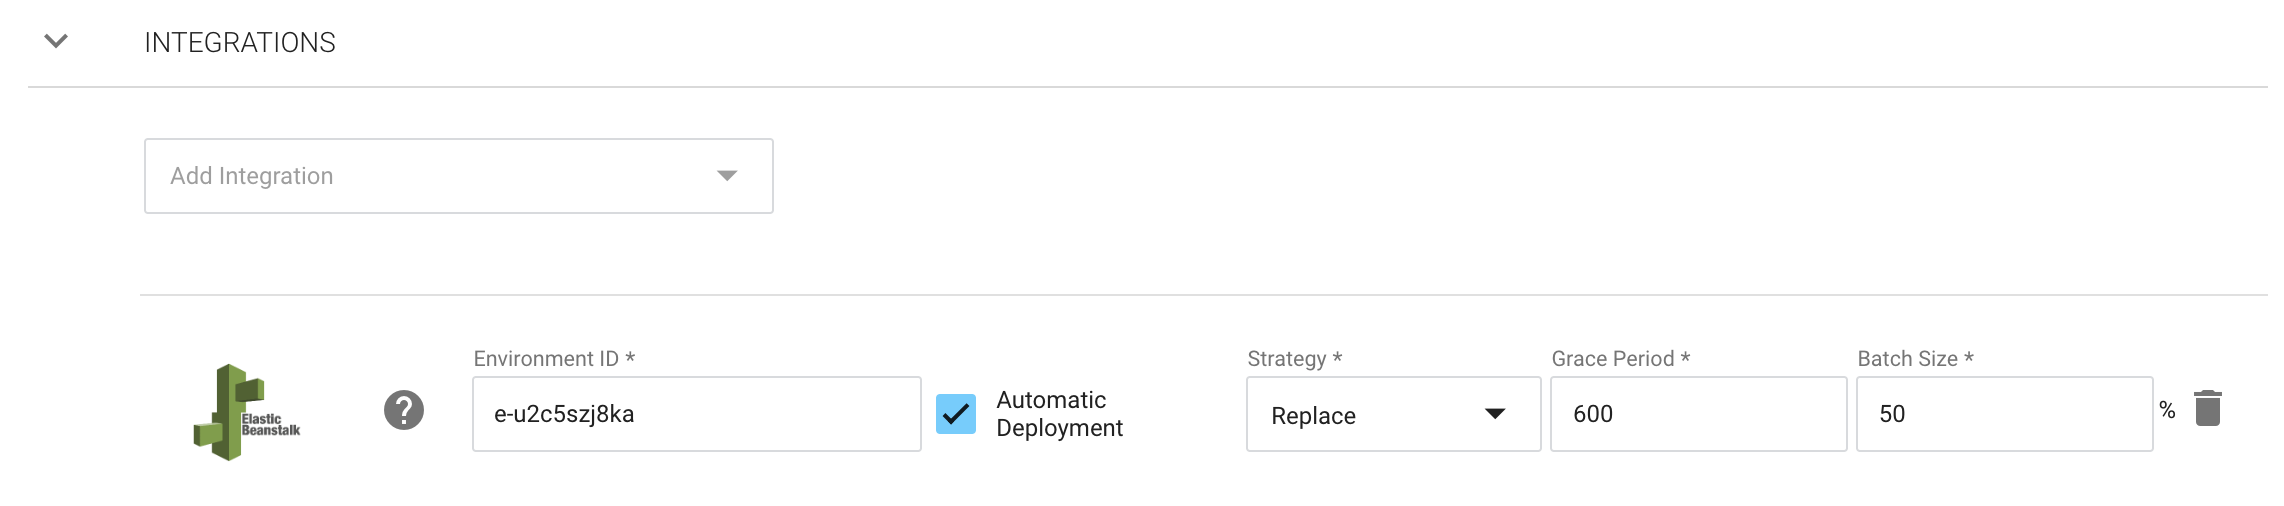This screenshot has height=506, width=2284.
Task: Click the percent sign beside Batch Size
Action: click(x=2167, y=410)
